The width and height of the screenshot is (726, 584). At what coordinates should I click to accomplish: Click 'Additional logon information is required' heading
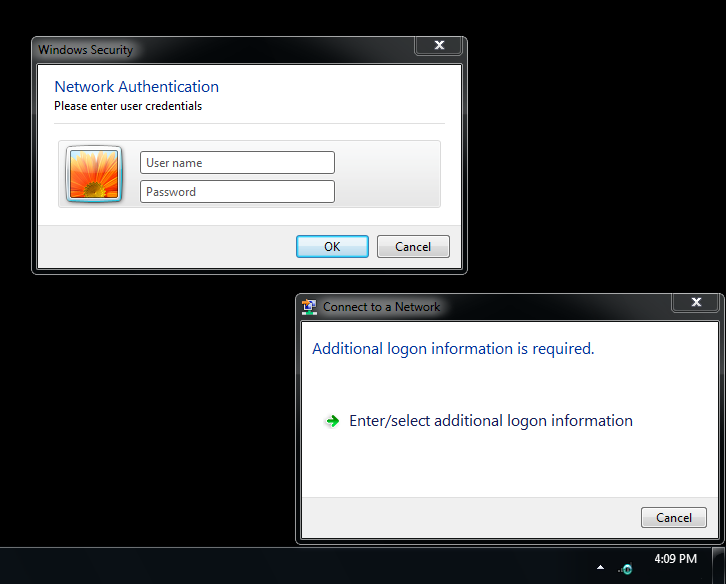click(453, 349)
